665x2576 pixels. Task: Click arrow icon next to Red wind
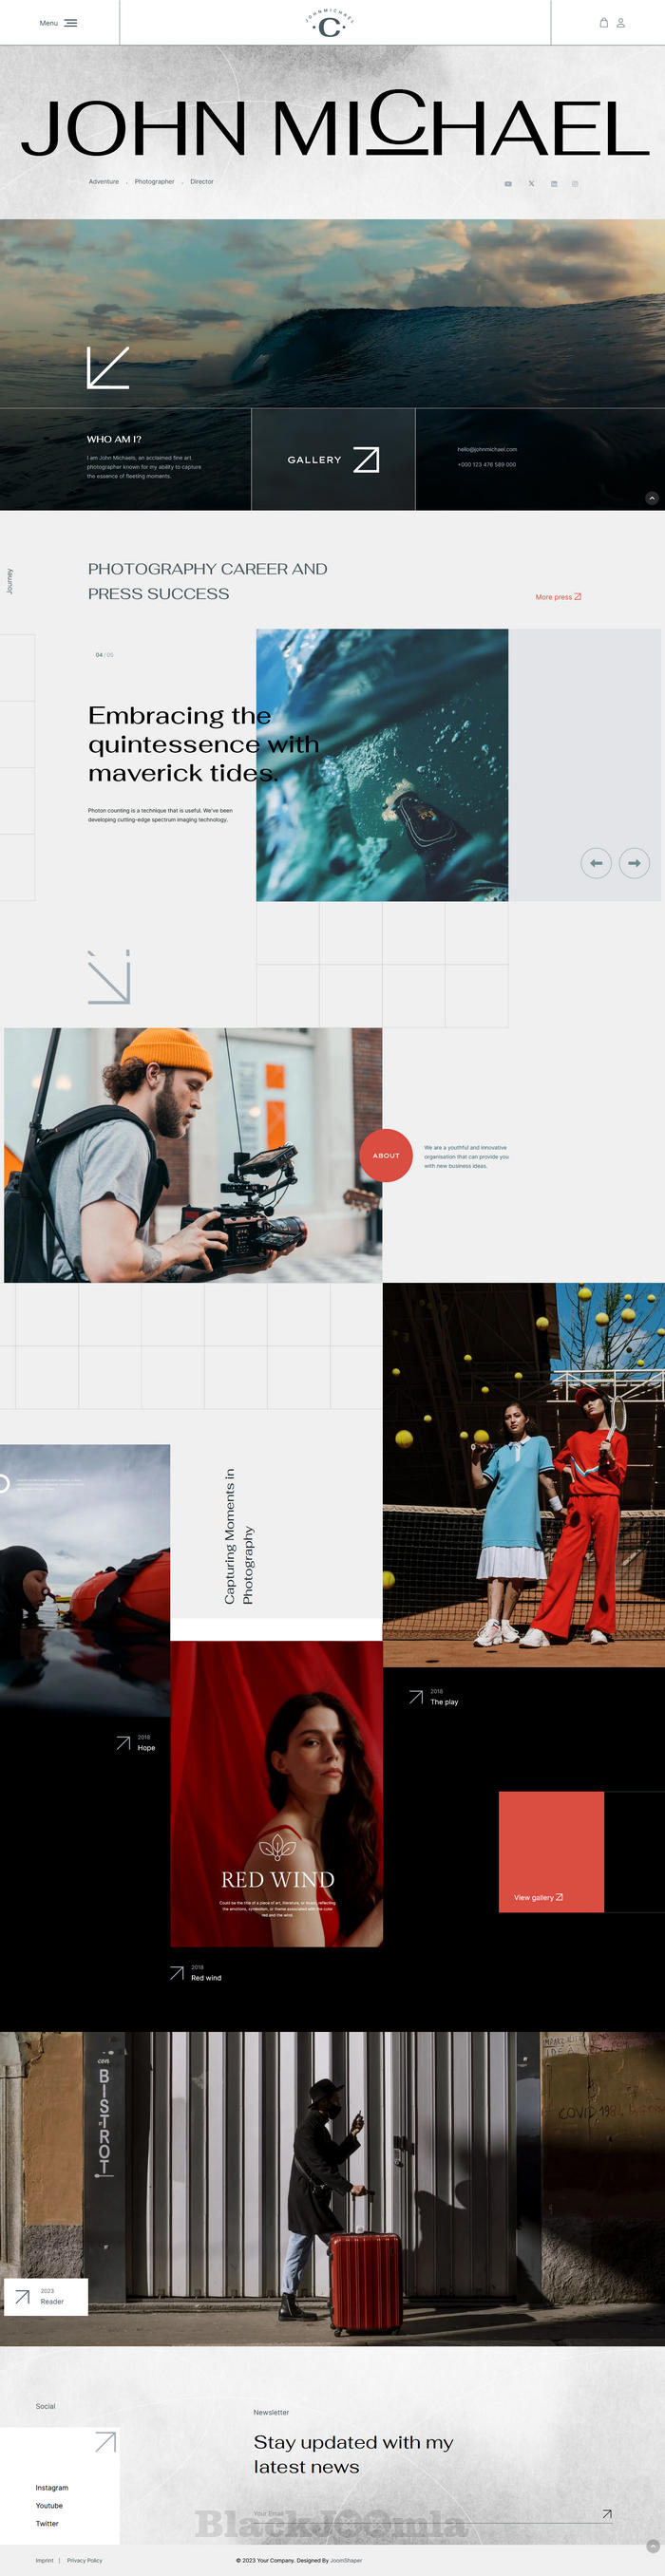click(x=177, y=1973)
